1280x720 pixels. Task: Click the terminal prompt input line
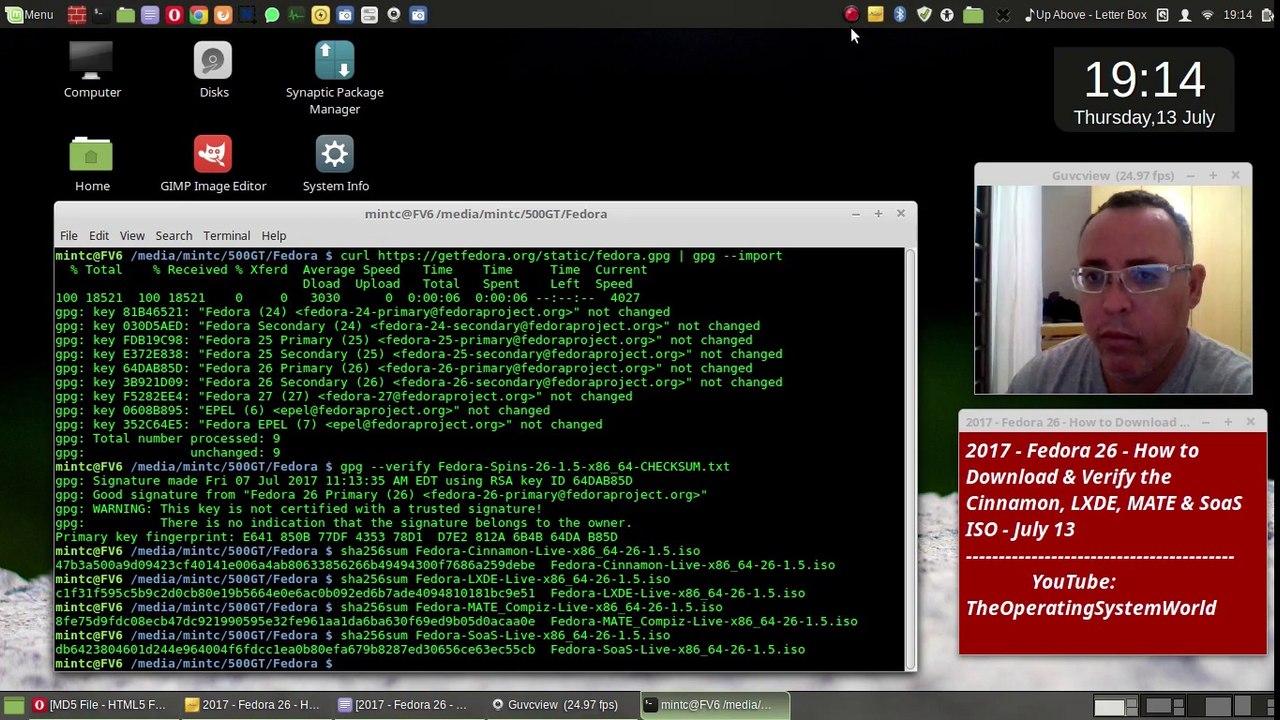[x=480, y=663]
